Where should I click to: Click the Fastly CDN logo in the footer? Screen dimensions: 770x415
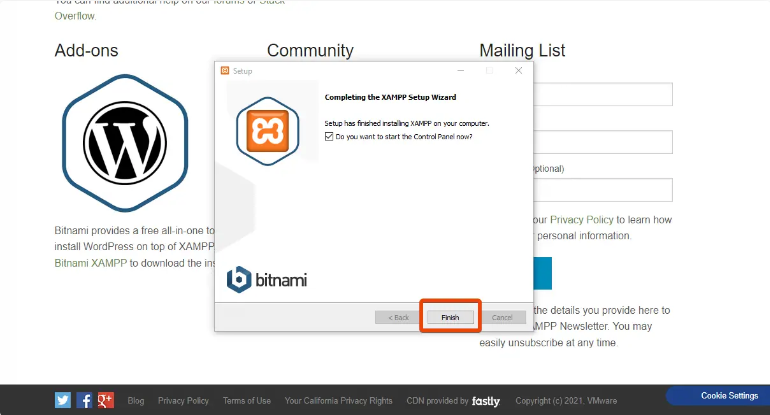pyautogui.click(x=486, y=401)
